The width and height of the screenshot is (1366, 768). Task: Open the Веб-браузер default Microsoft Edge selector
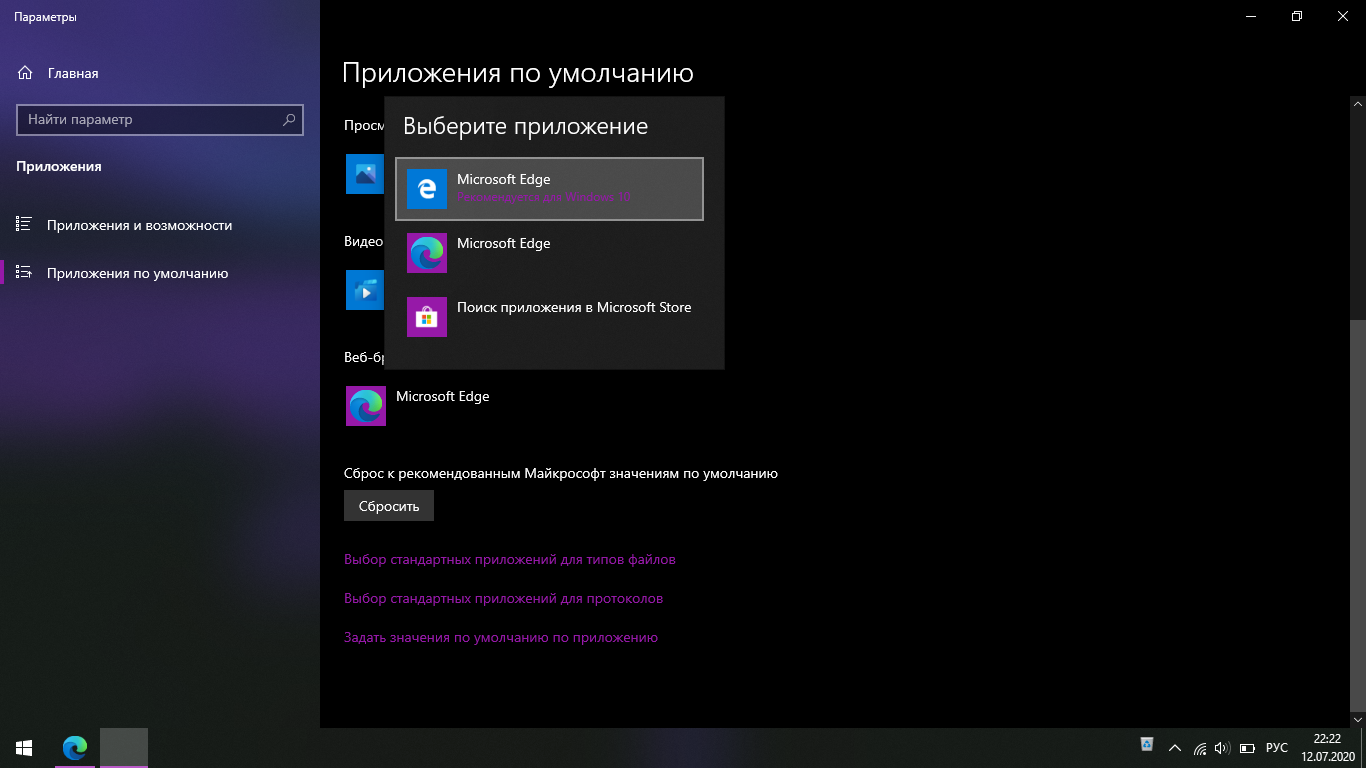pyautogui.click(x=420, y=406)
